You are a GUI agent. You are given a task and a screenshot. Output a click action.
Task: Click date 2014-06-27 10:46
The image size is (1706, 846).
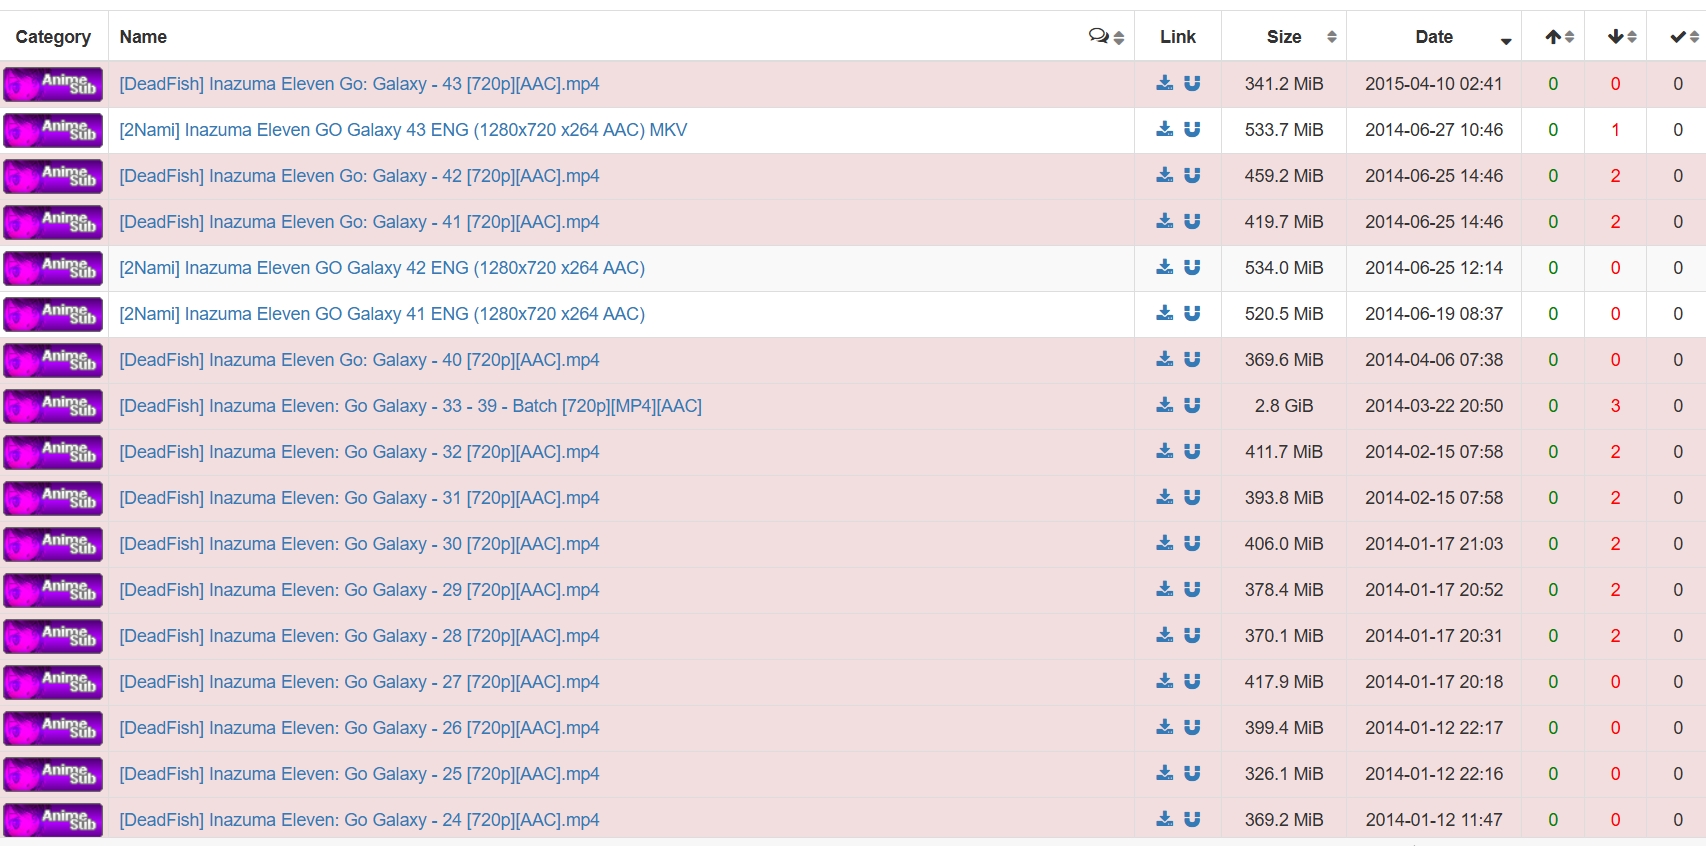point(1434,130)
